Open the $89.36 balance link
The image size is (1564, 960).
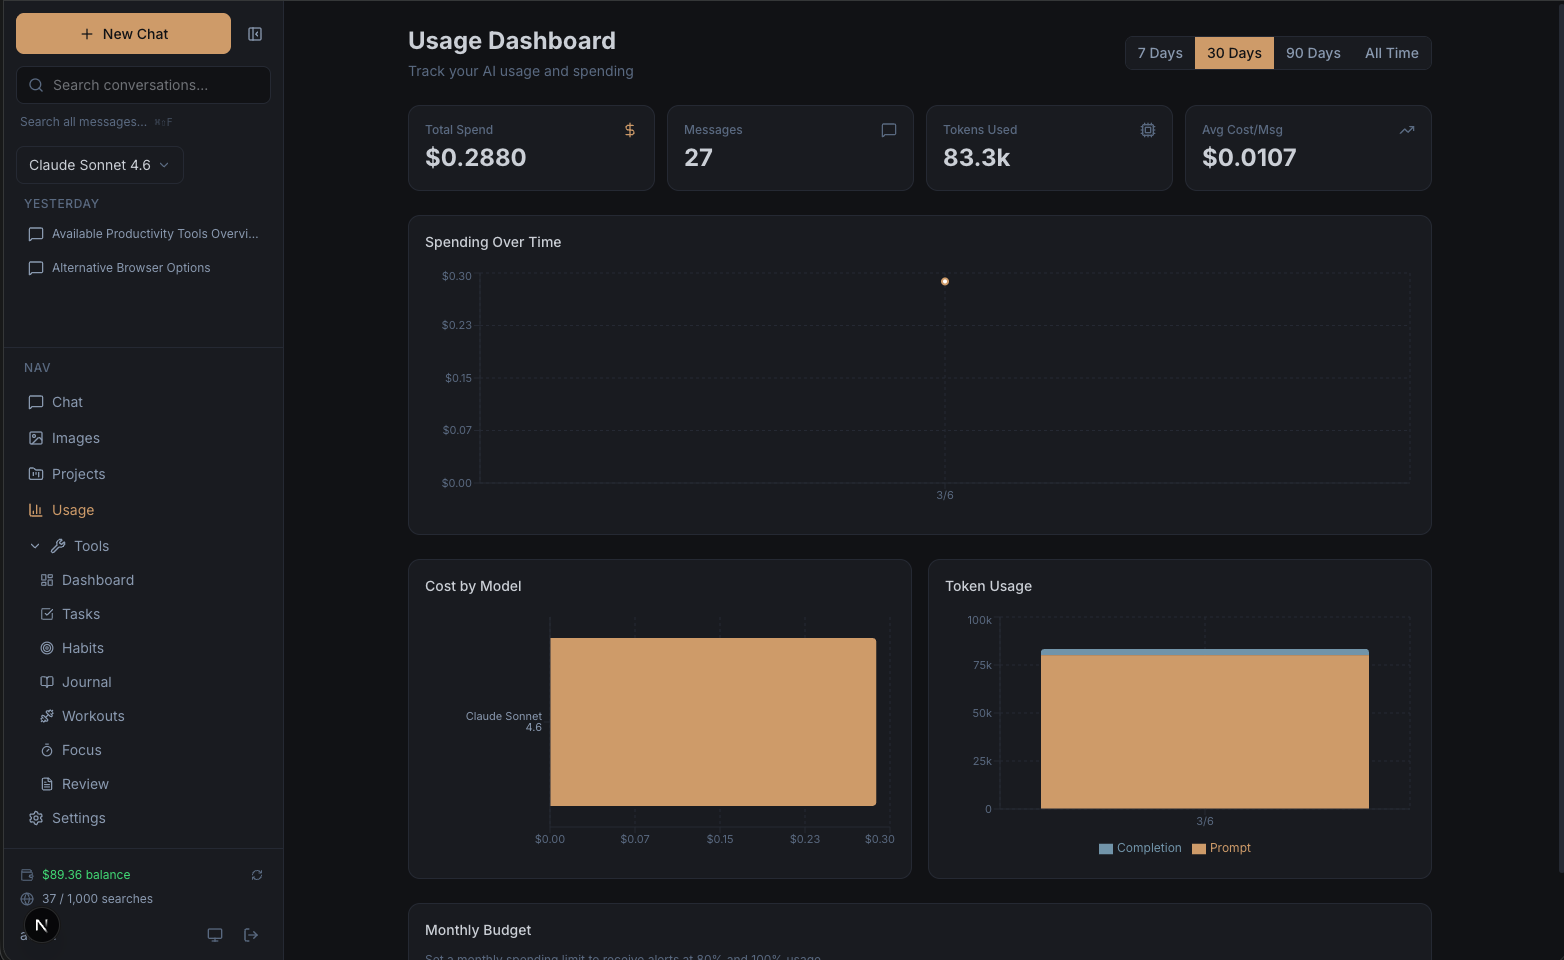(86, 874)
